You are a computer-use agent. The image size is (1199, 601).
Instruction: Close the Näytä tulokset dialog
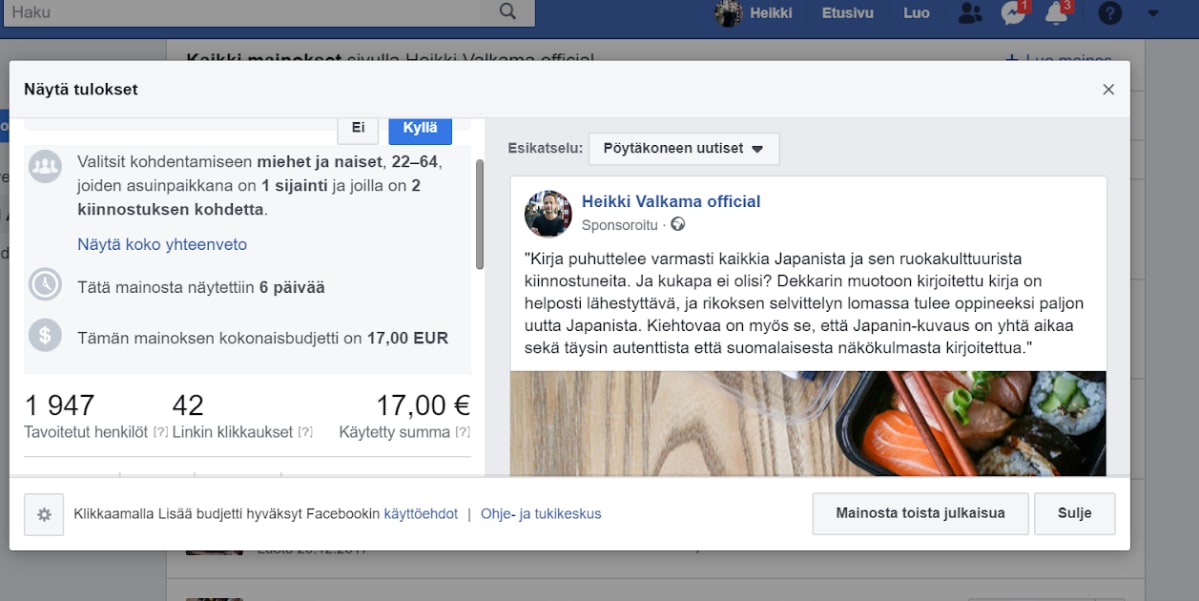click(x=1108, y=89)
